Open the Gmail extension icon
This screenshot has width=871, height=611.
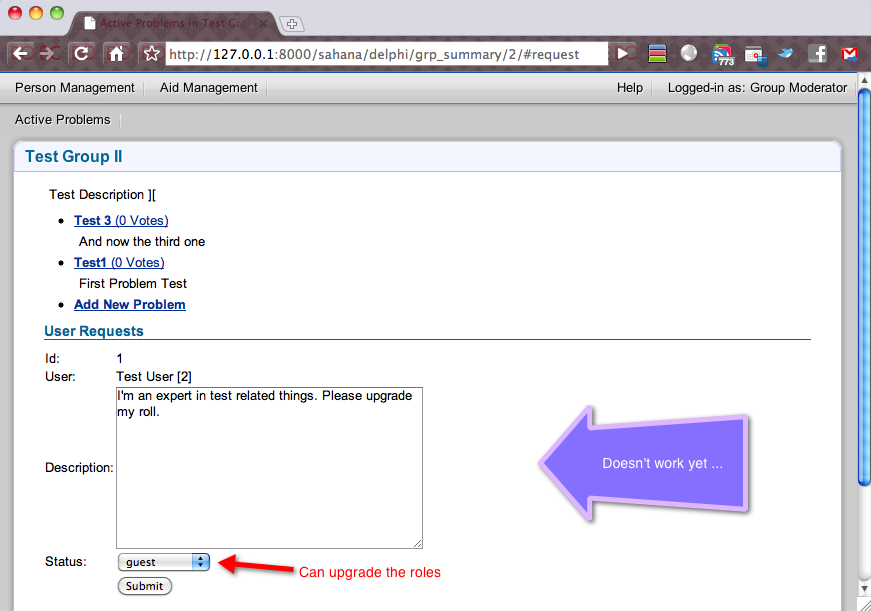[850, 54]
